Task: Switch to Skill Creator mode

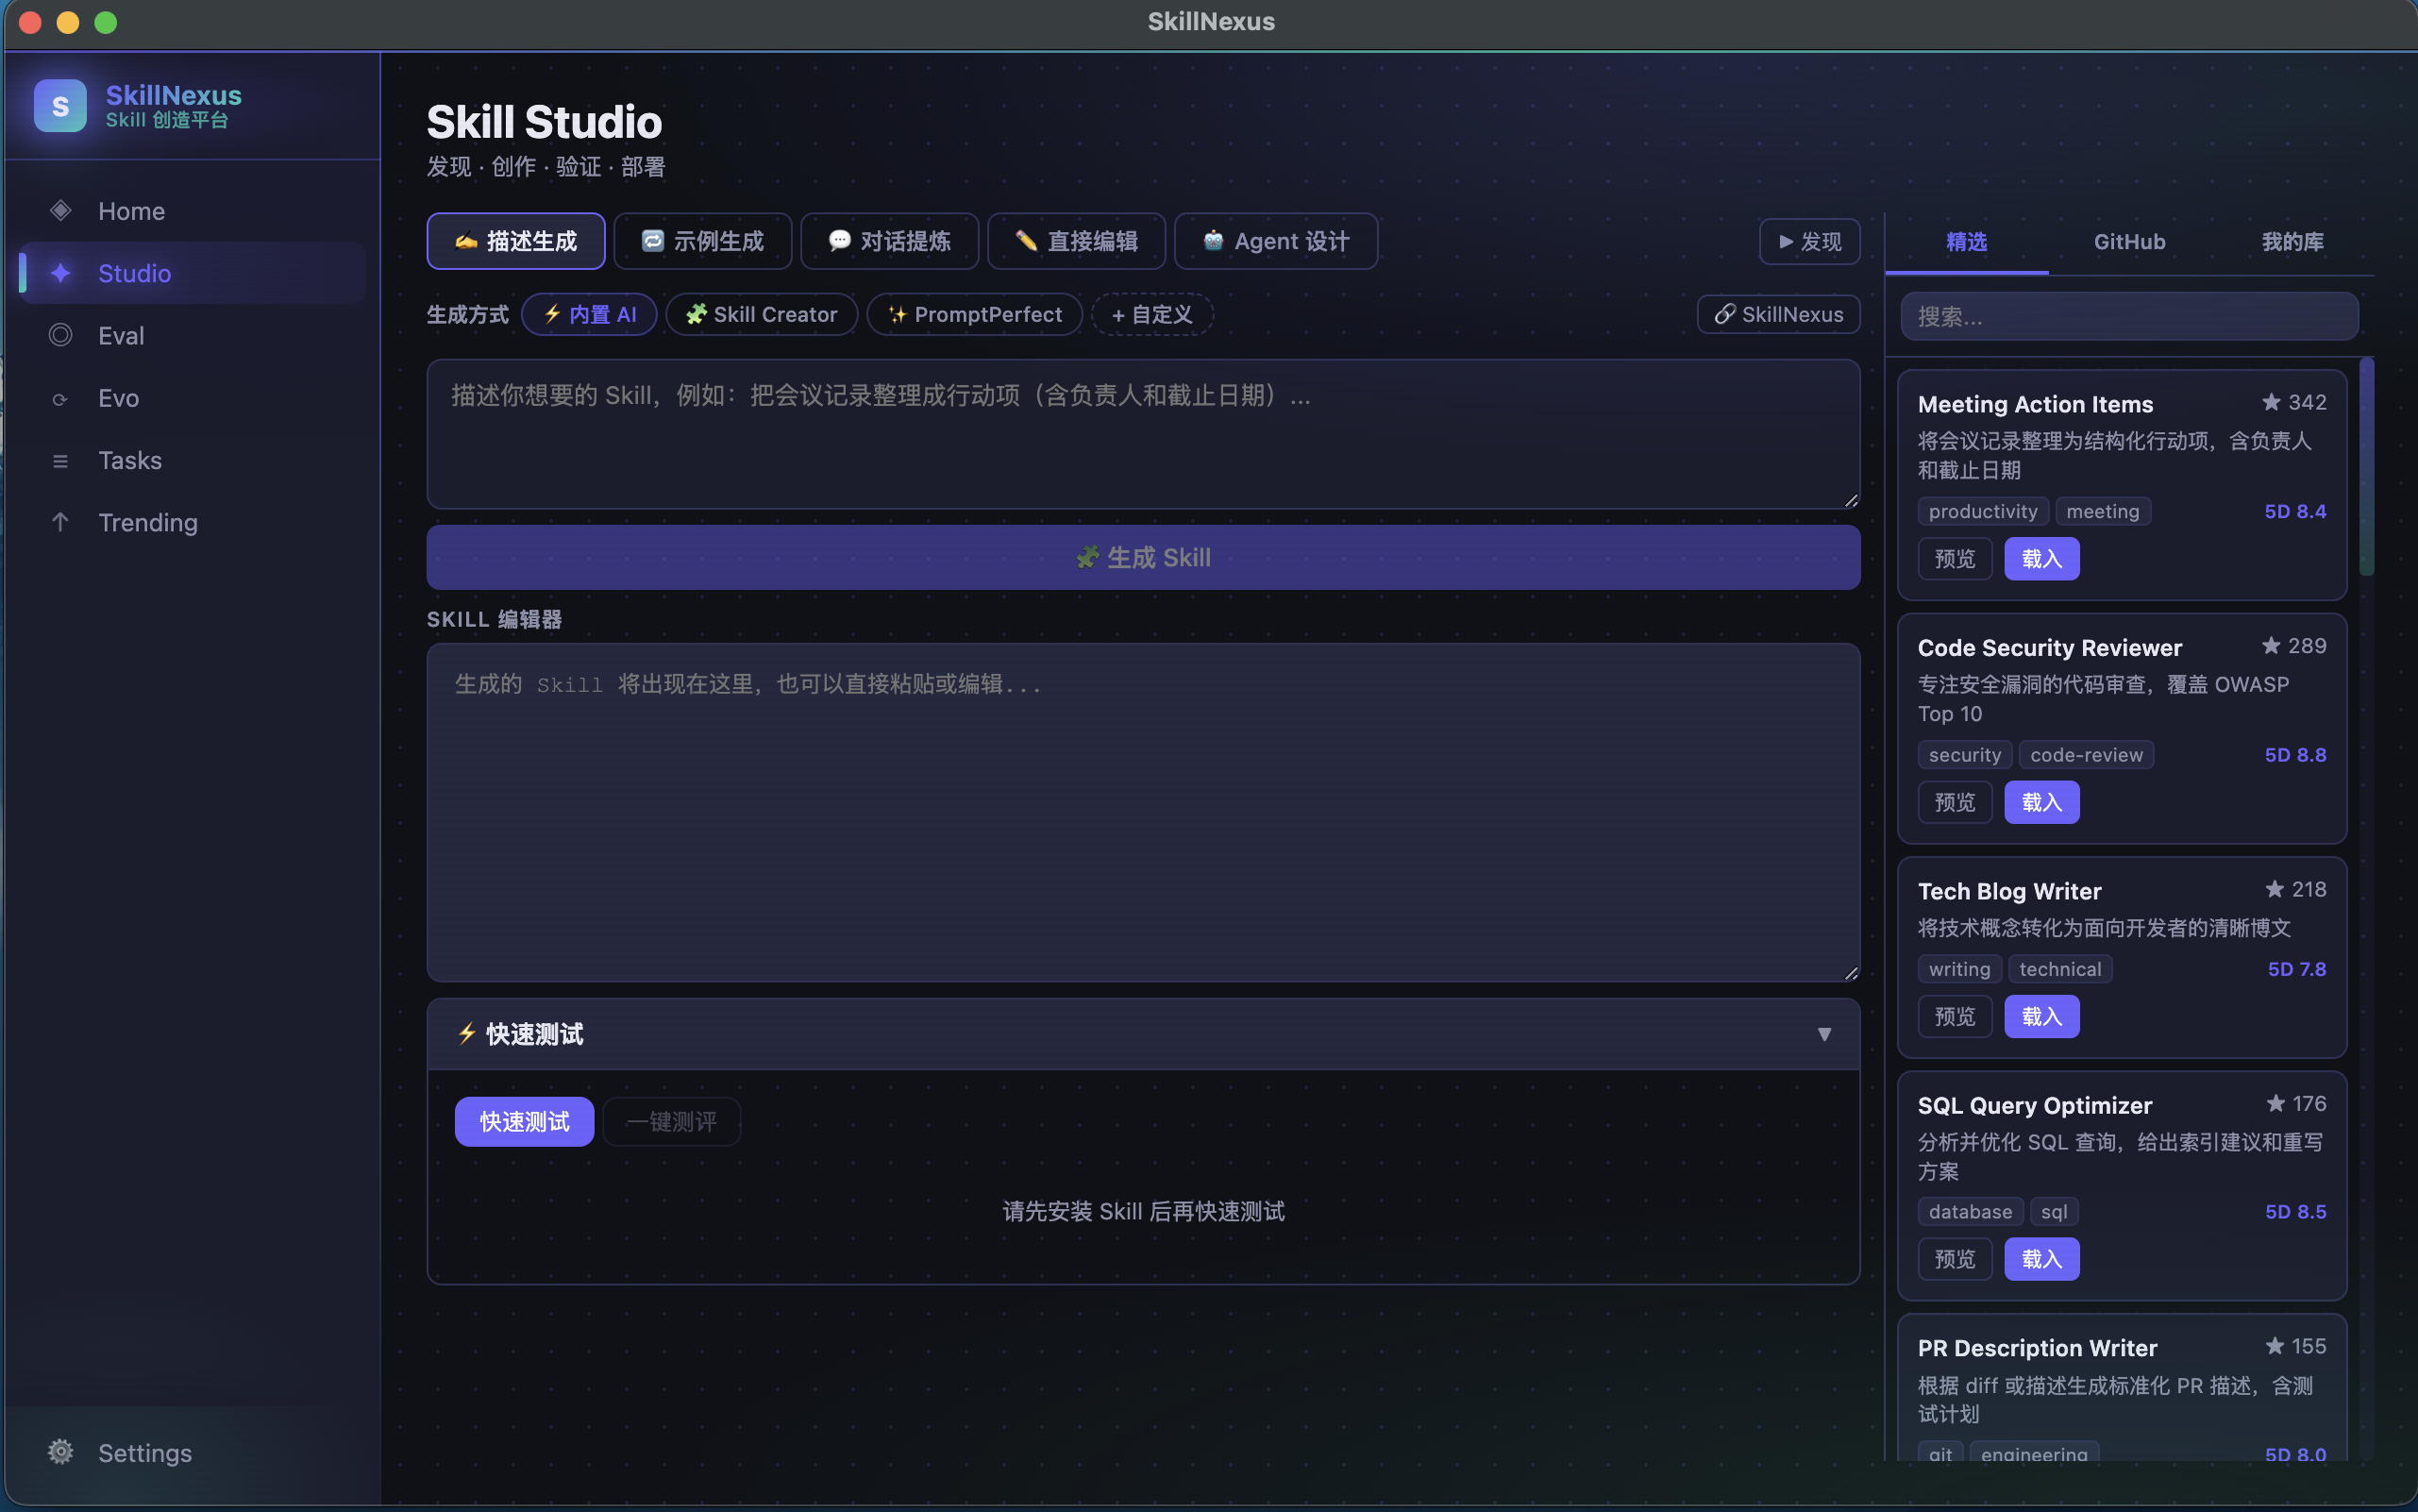Action: pos(761,313)
